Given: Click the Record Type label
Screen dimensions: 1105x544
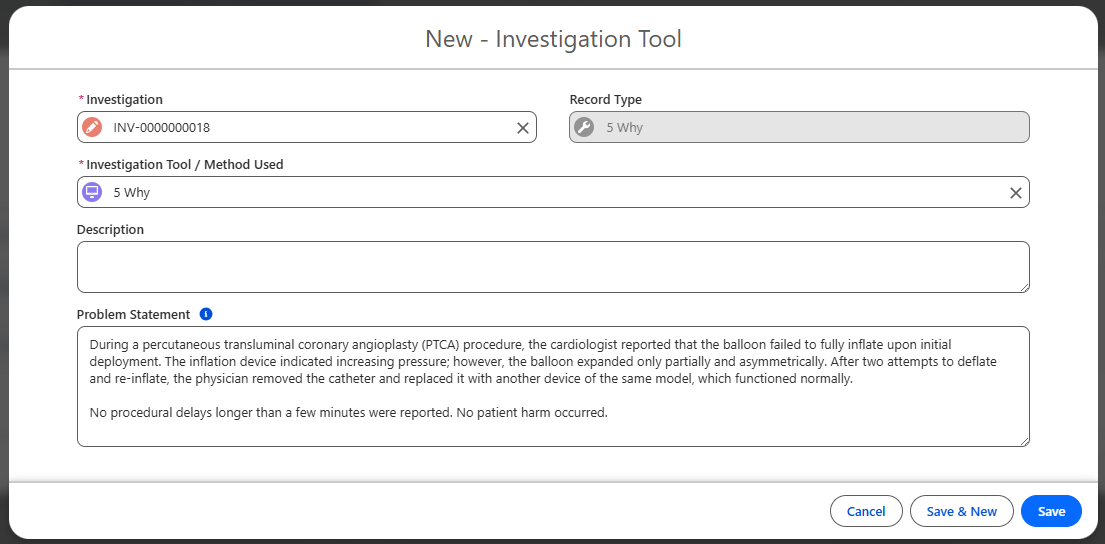Looking at the screenshot, I should [605, 100].
